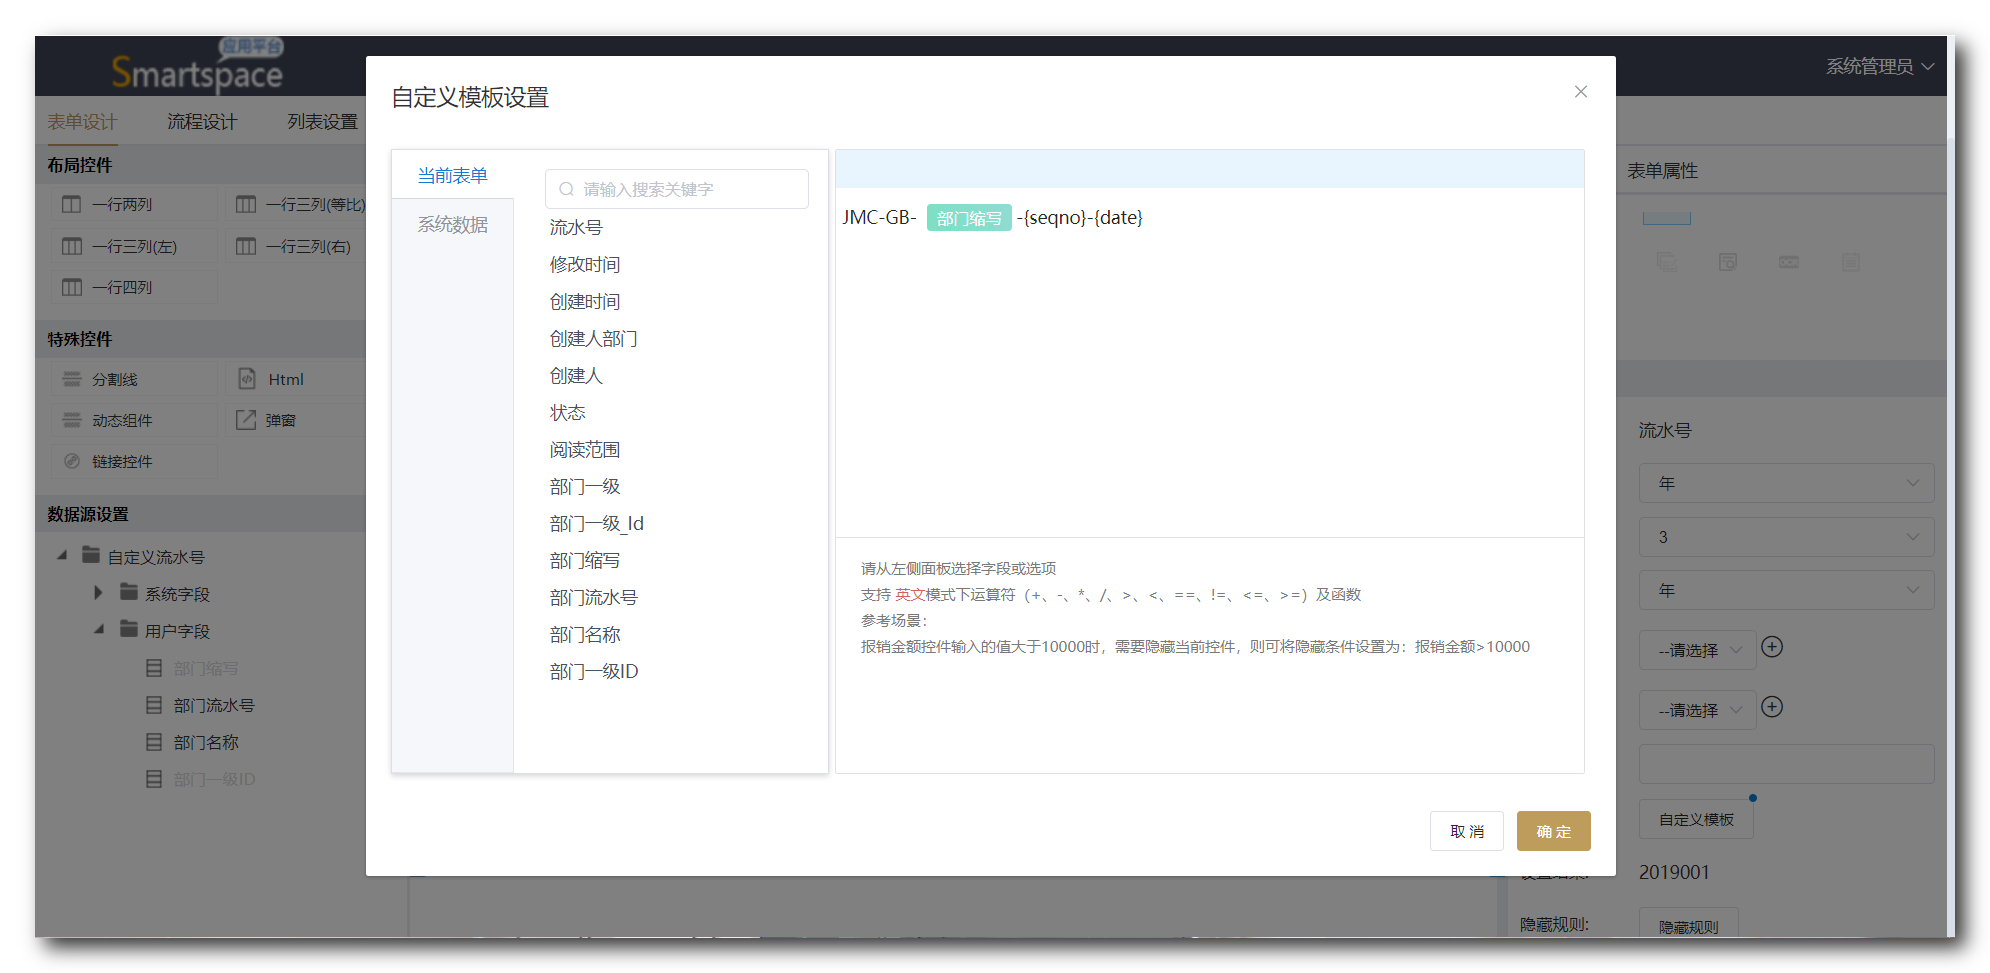Pick 部门流水号 from the dialog field list
Viewport: 1990px width, 973px height.
click(x=593, y=598)
